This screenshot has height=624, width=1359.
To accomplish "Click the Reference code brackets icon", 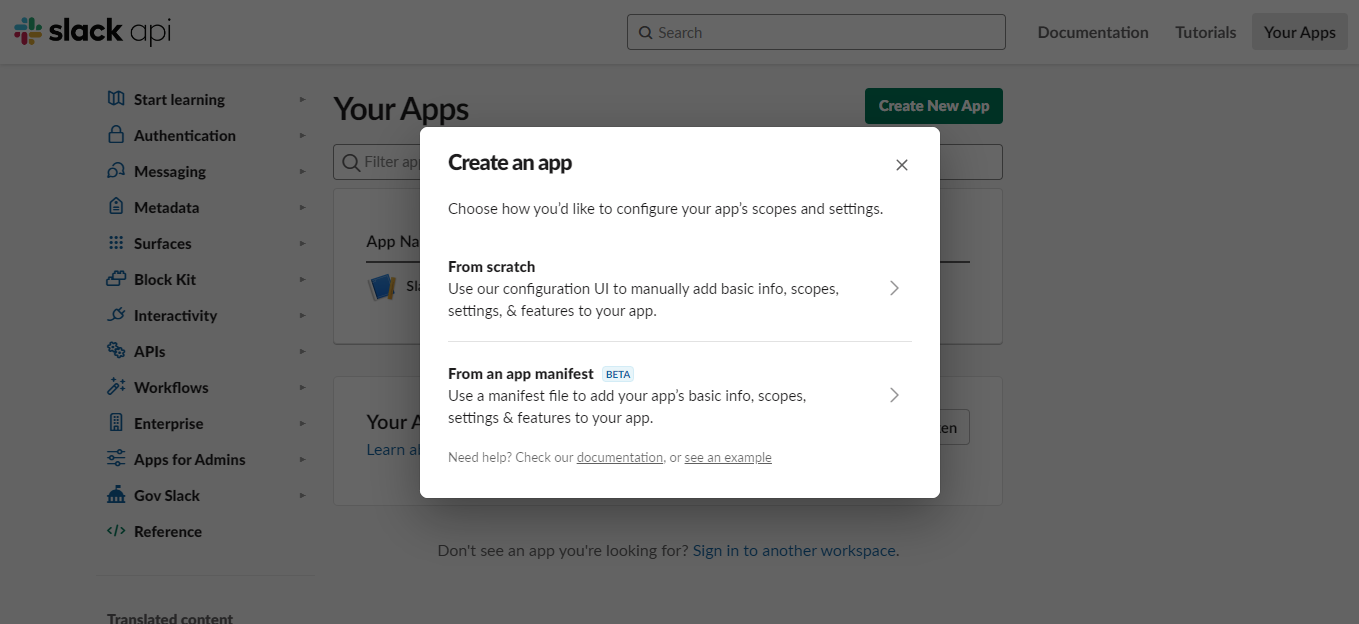I will coord(116,531).
